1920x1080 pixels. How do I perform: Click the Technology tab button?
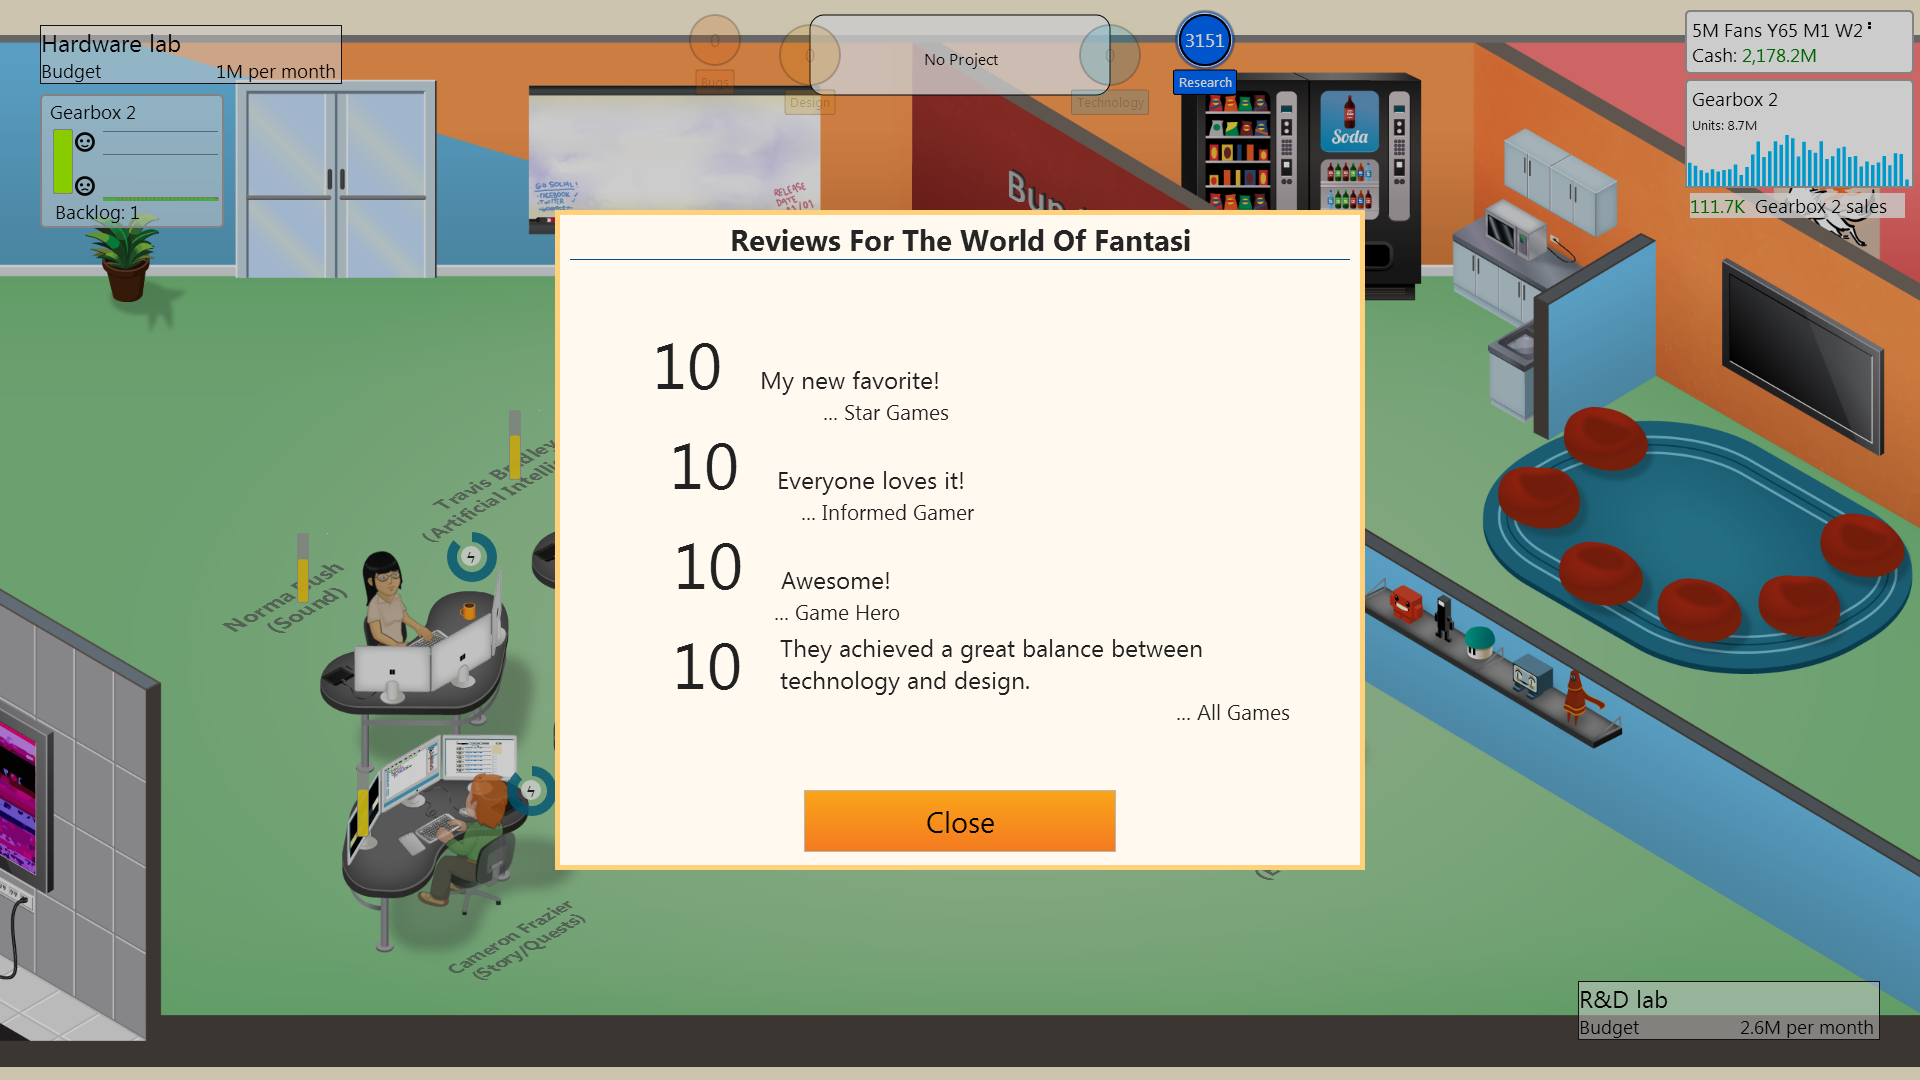(x=1108, y=102)
